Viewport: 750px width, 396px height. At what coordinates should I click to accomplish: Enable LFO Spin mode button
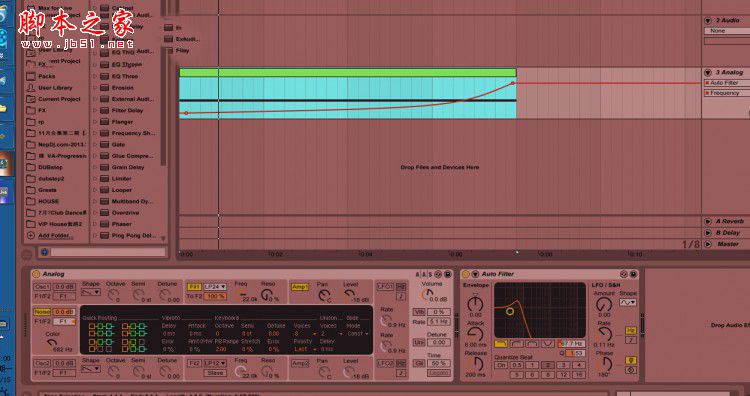[x=630, y=370]
